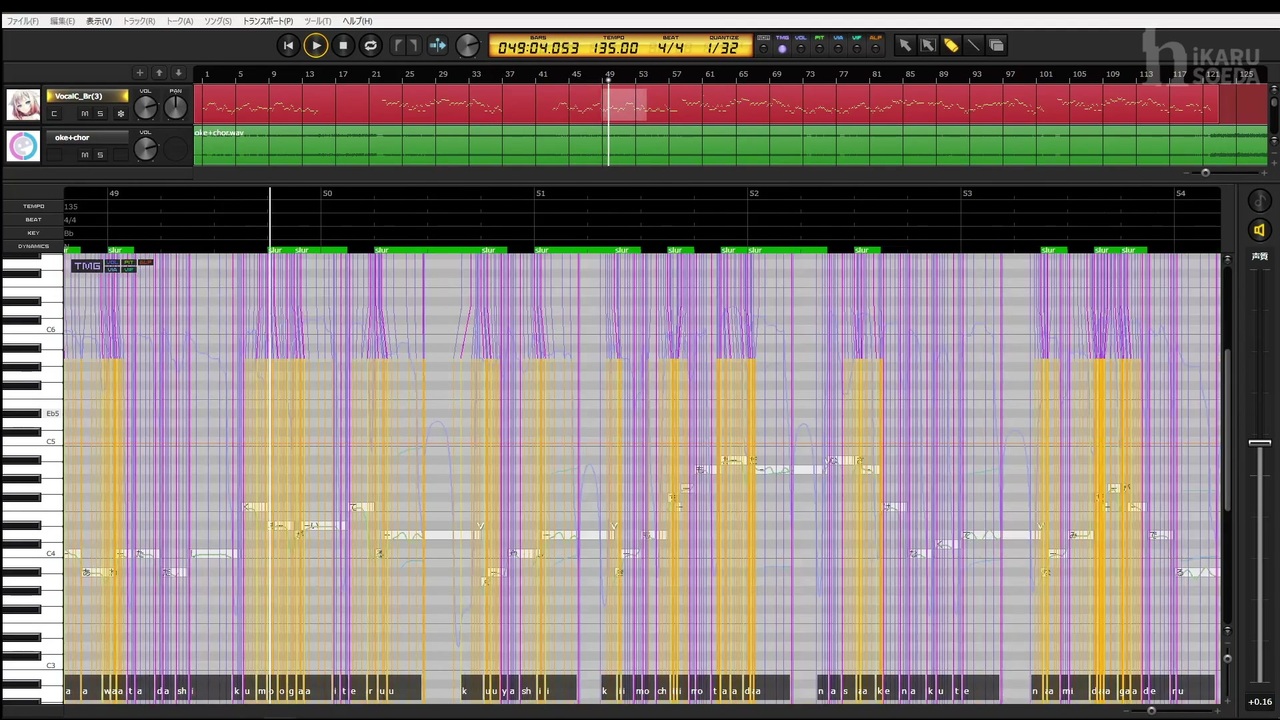Open the 編集(E) menu
Screen dimensions: 1280x720
62,21
